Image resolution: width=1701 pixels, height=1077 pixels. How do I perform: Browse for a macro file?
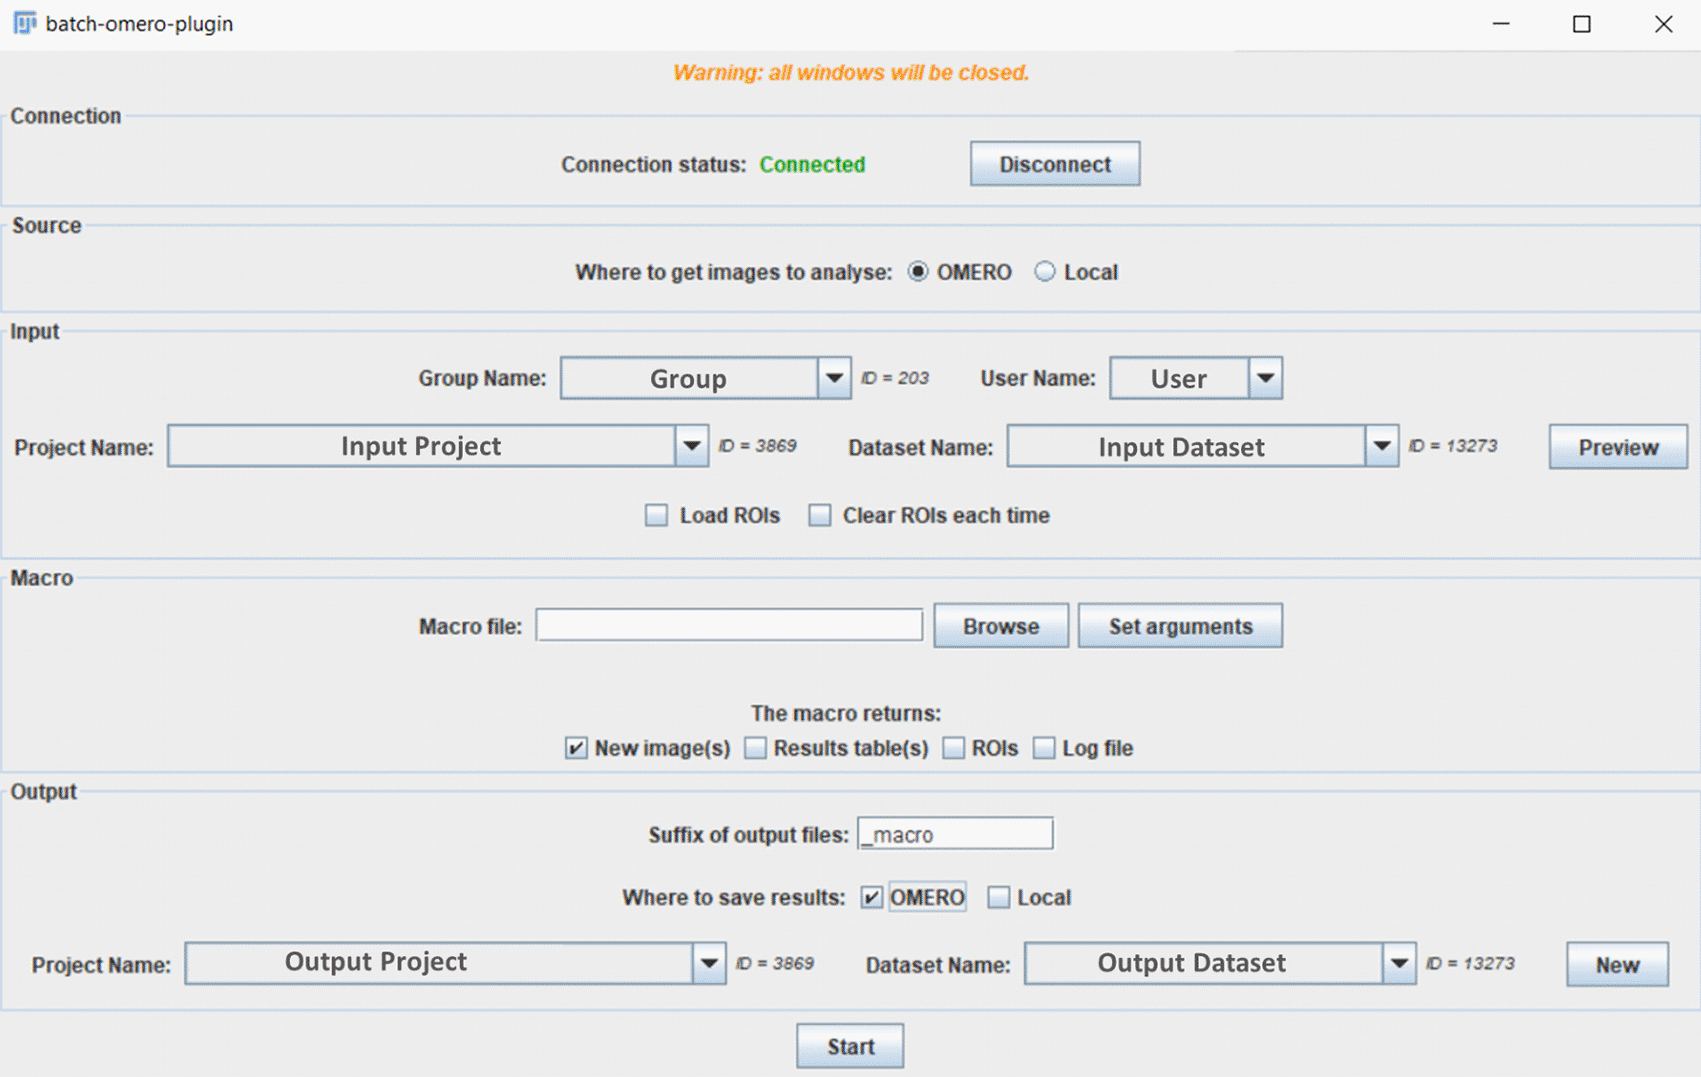1000,626
